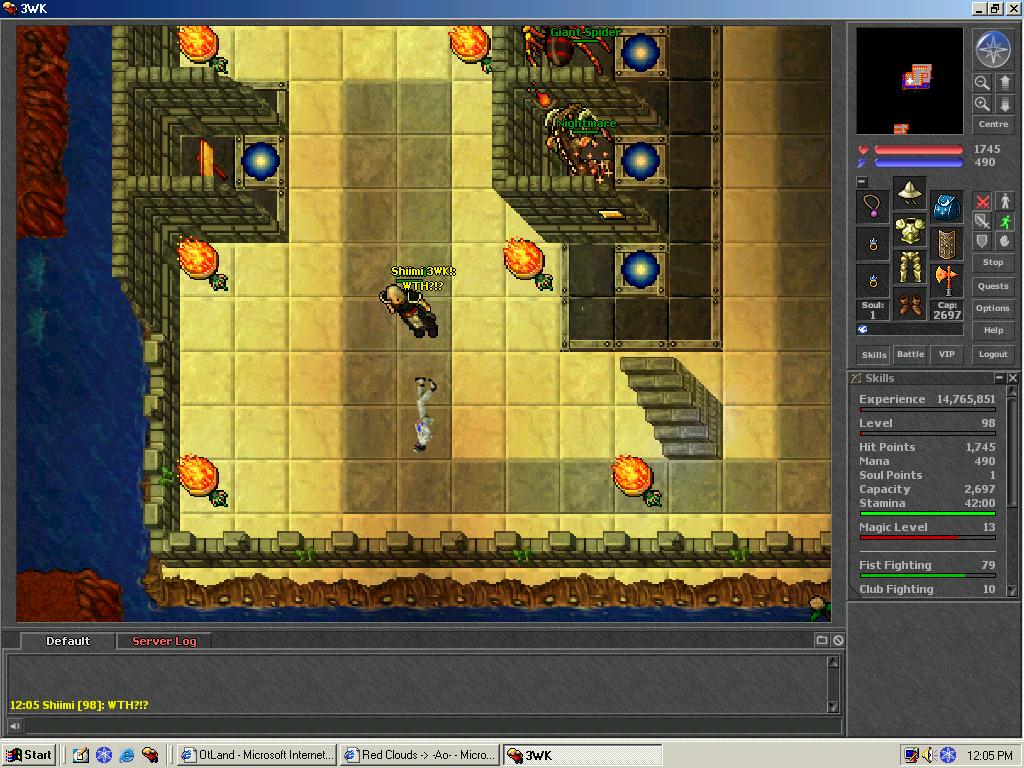The height and width of the screenshot is (768, 1024).
Task: Switch to Red Clouds taskbar window
Action: pyautogui.click(x=421, y=755)
